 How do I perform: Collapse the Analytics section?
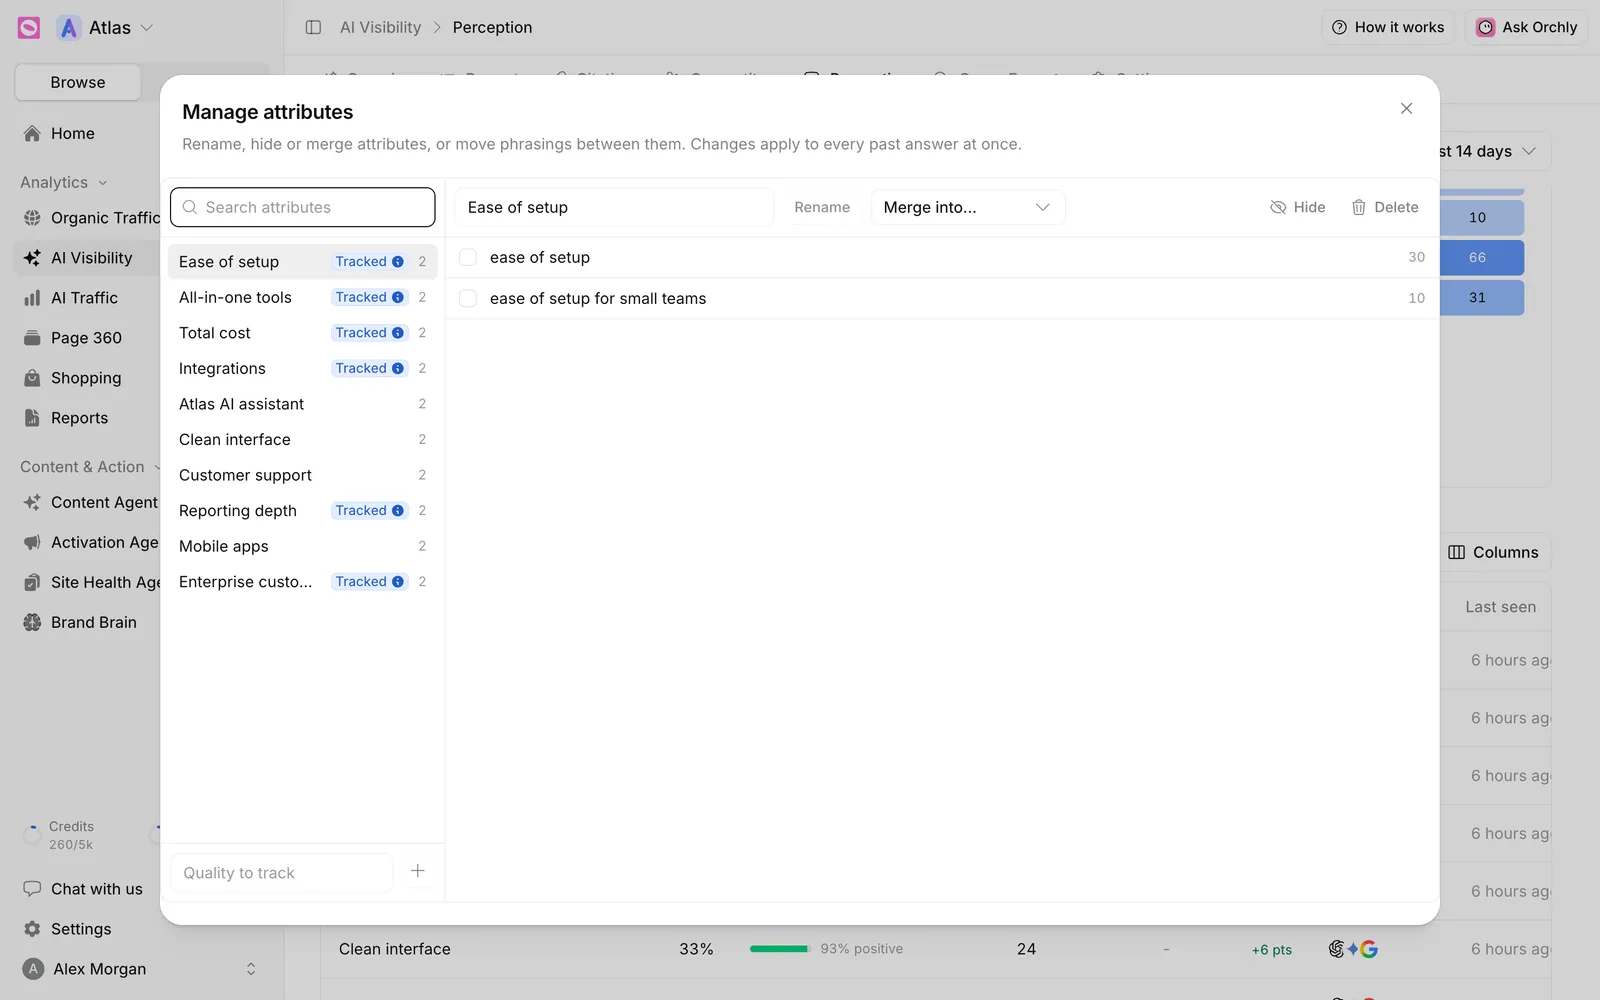[x=64, y=182]
